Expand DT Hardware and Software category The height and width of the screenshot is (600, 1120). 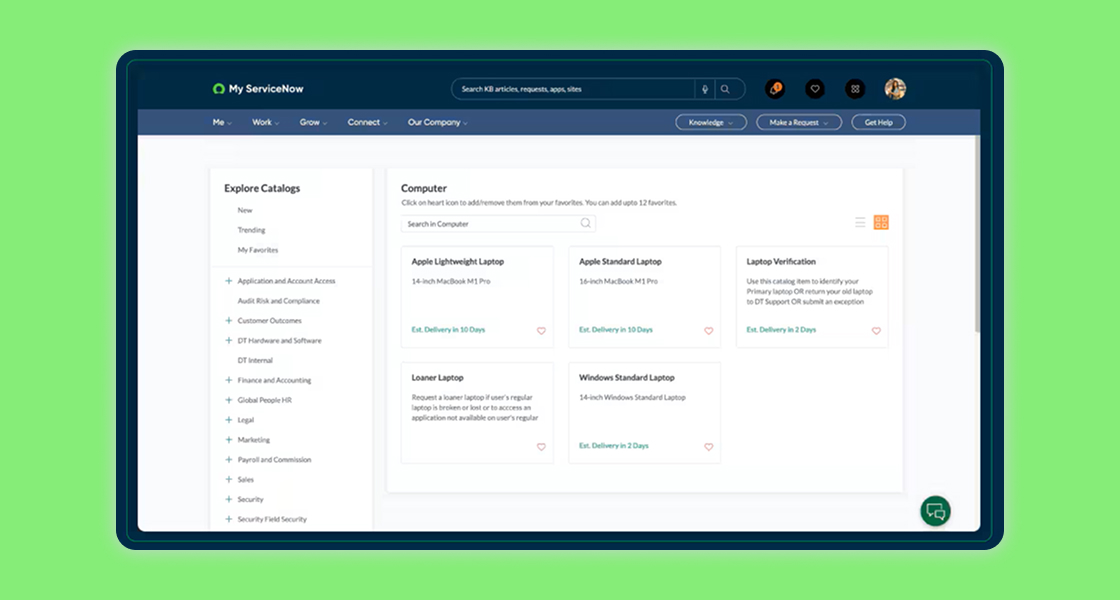coord(229,341)
